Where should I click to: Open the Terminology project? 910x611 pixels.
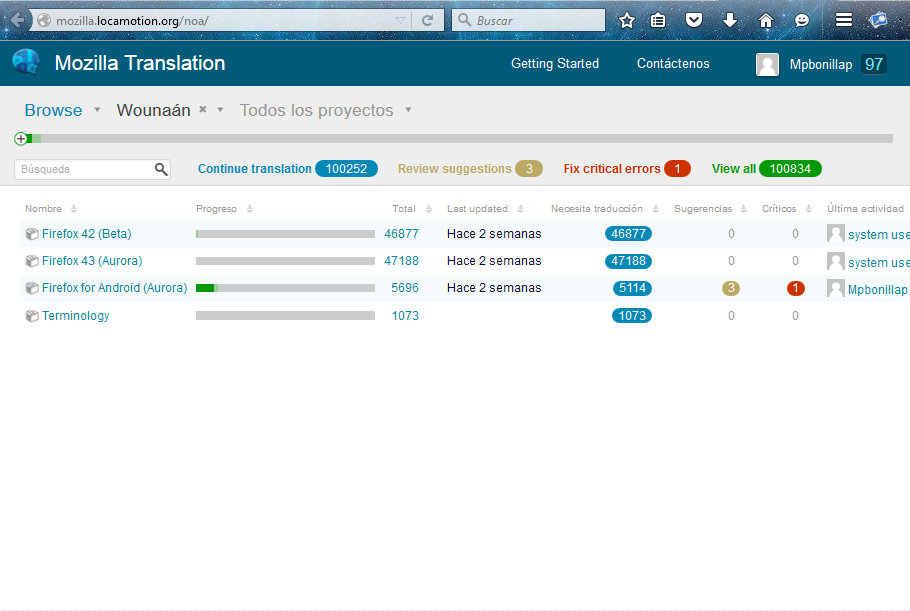tap(75, 316)
